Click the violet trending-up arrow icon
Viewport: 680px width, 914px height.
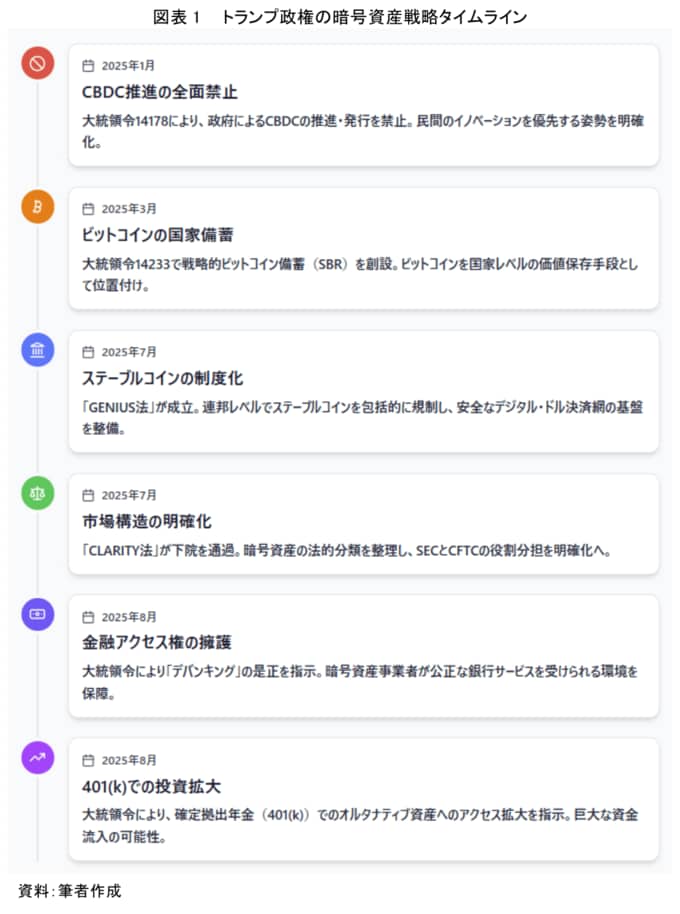(37, 758)
